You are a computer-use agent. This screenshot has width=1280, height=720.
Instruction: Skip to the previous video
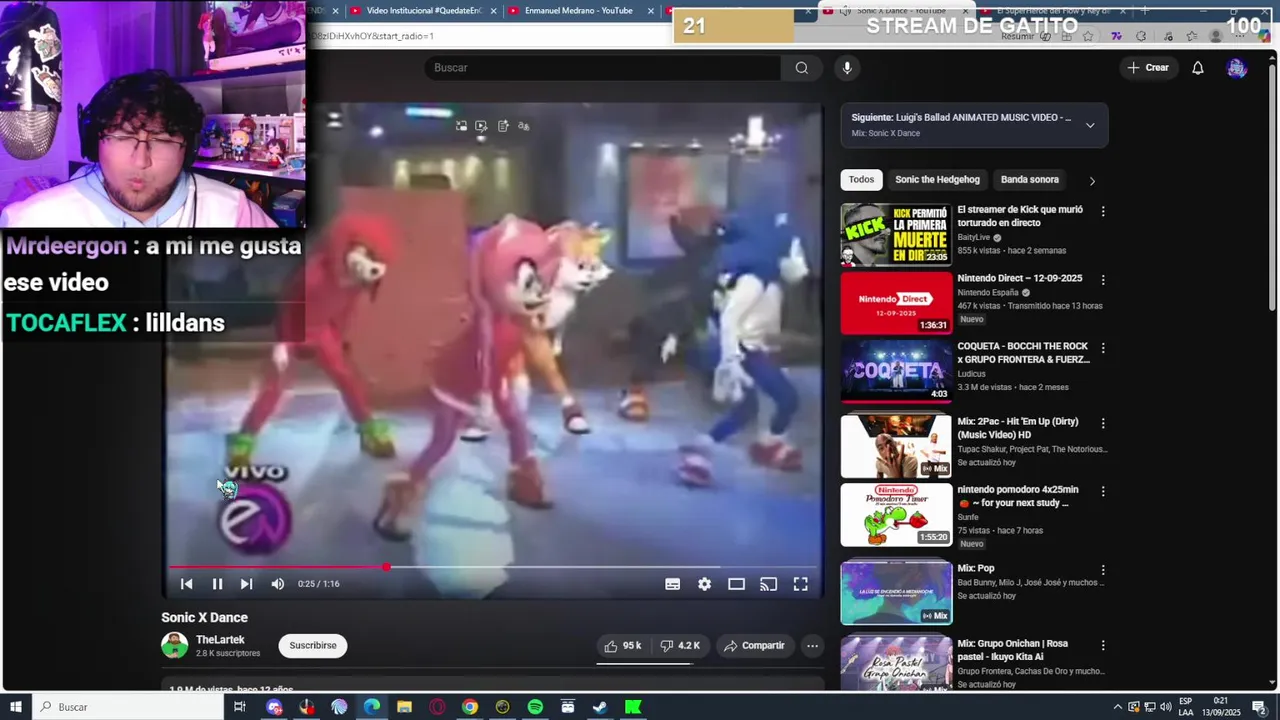pos(186,584)
